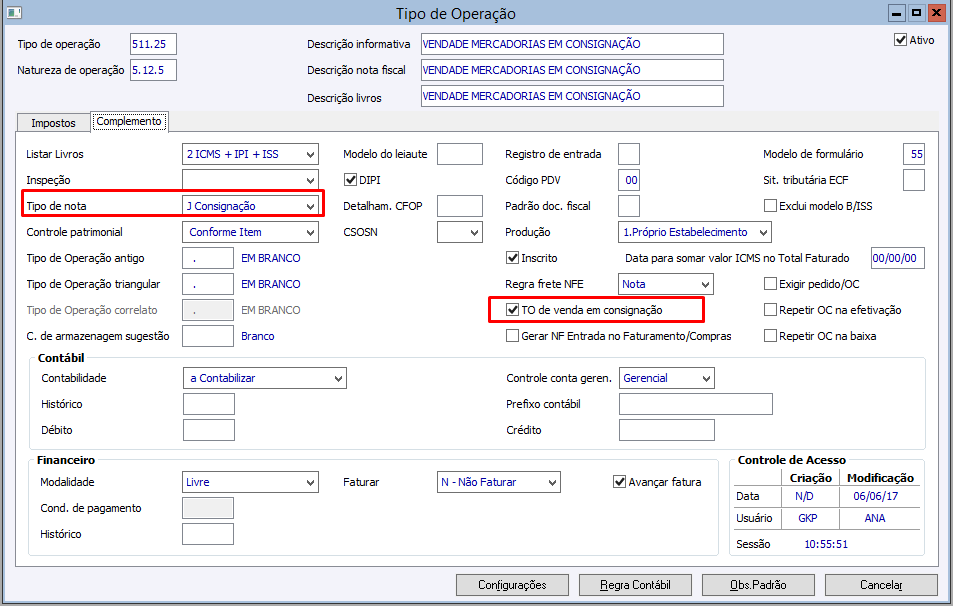The height and width of the screenshot is (606, 953).
Task: Focus the Prefixo contábil input field
Action: coord(695,404)
